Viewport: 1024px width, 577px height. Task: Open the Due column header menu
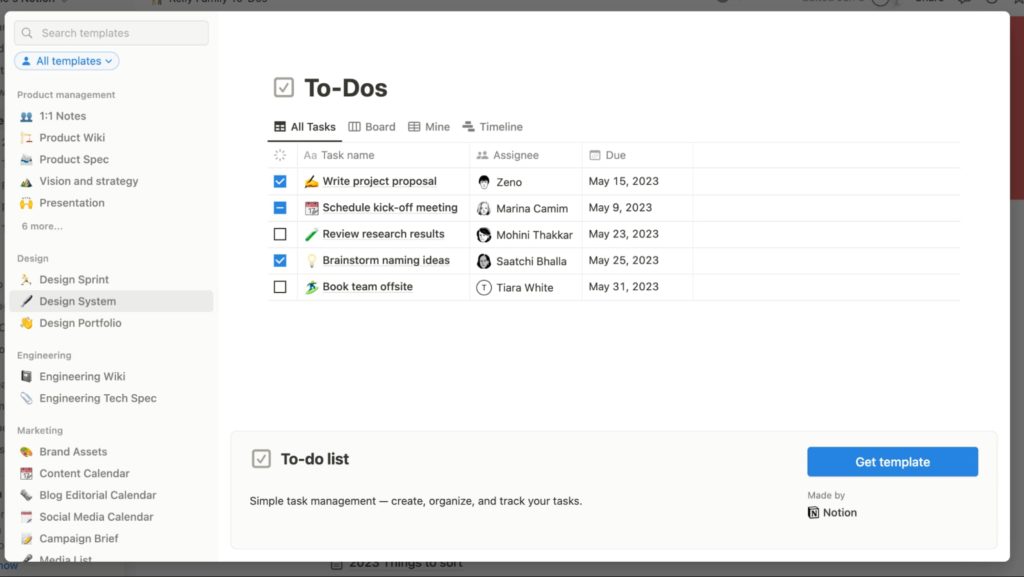[x=637, y=155]
